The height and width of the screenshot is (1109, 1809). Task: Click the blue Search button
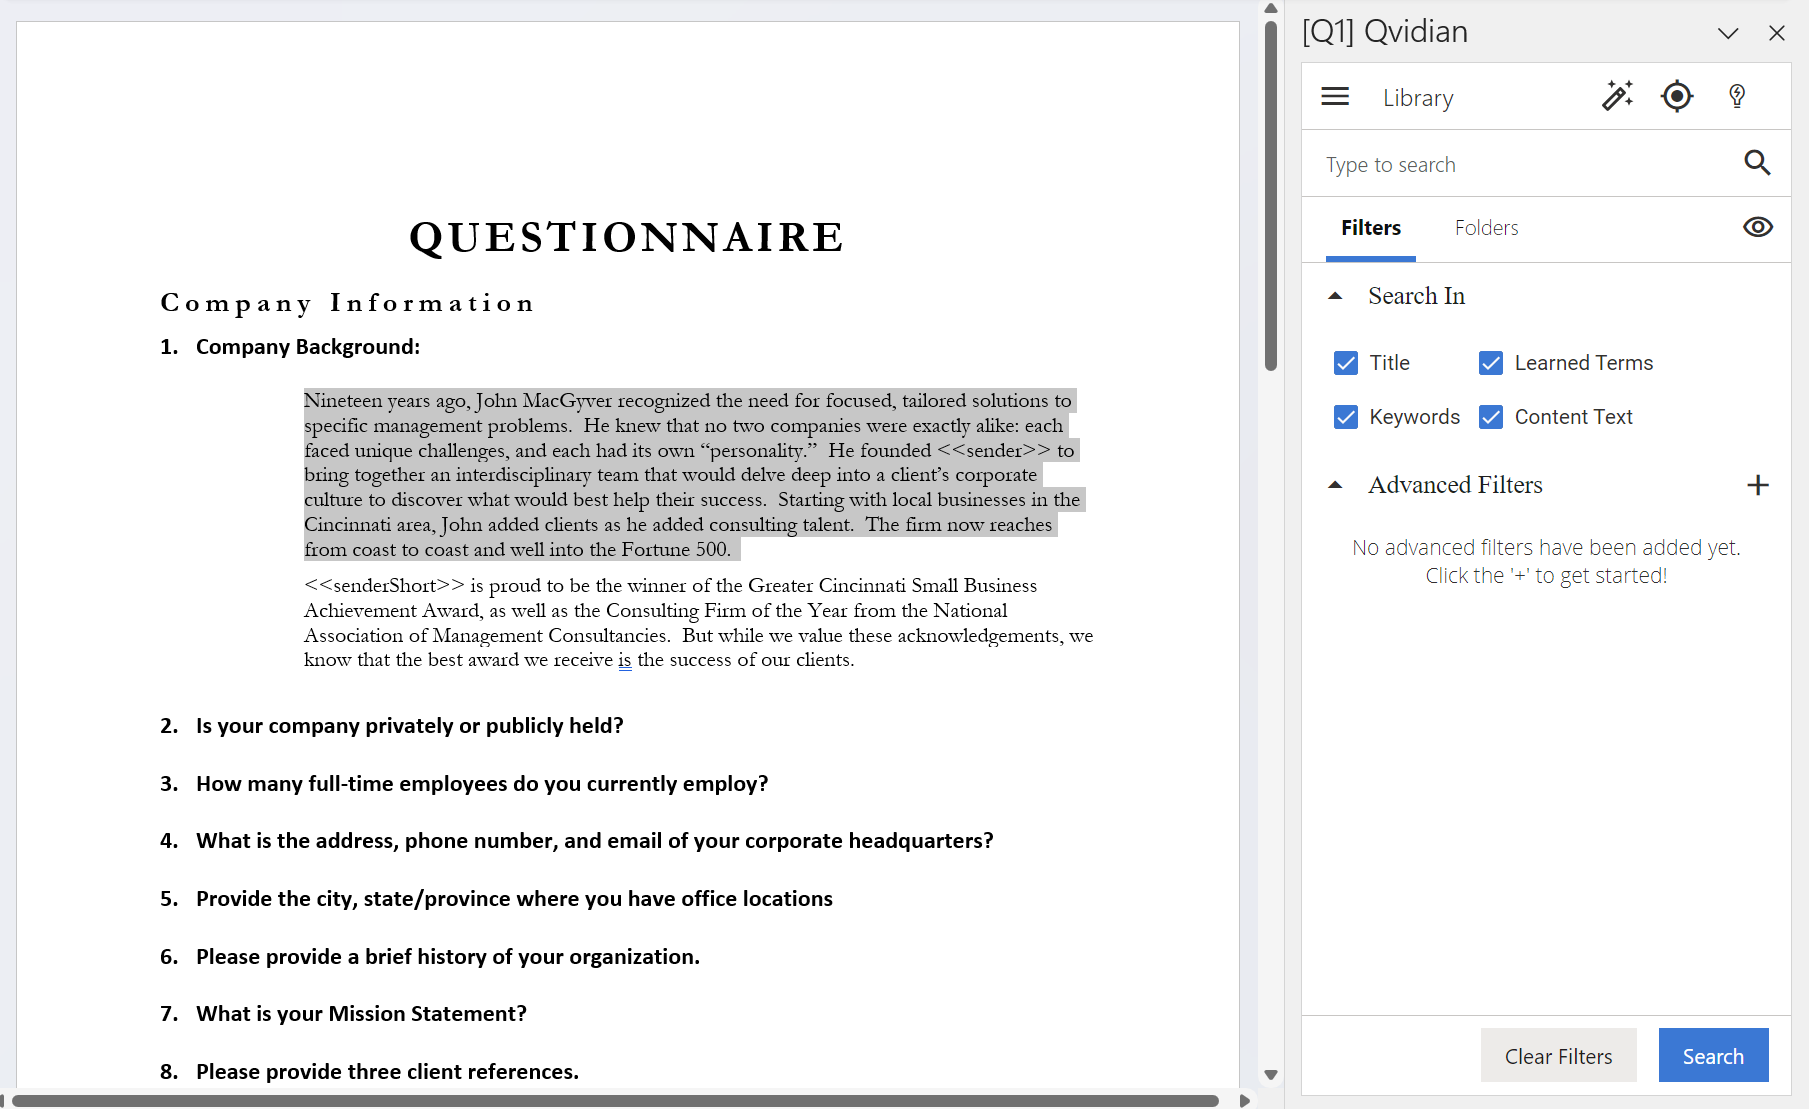pos(1713,1056)
